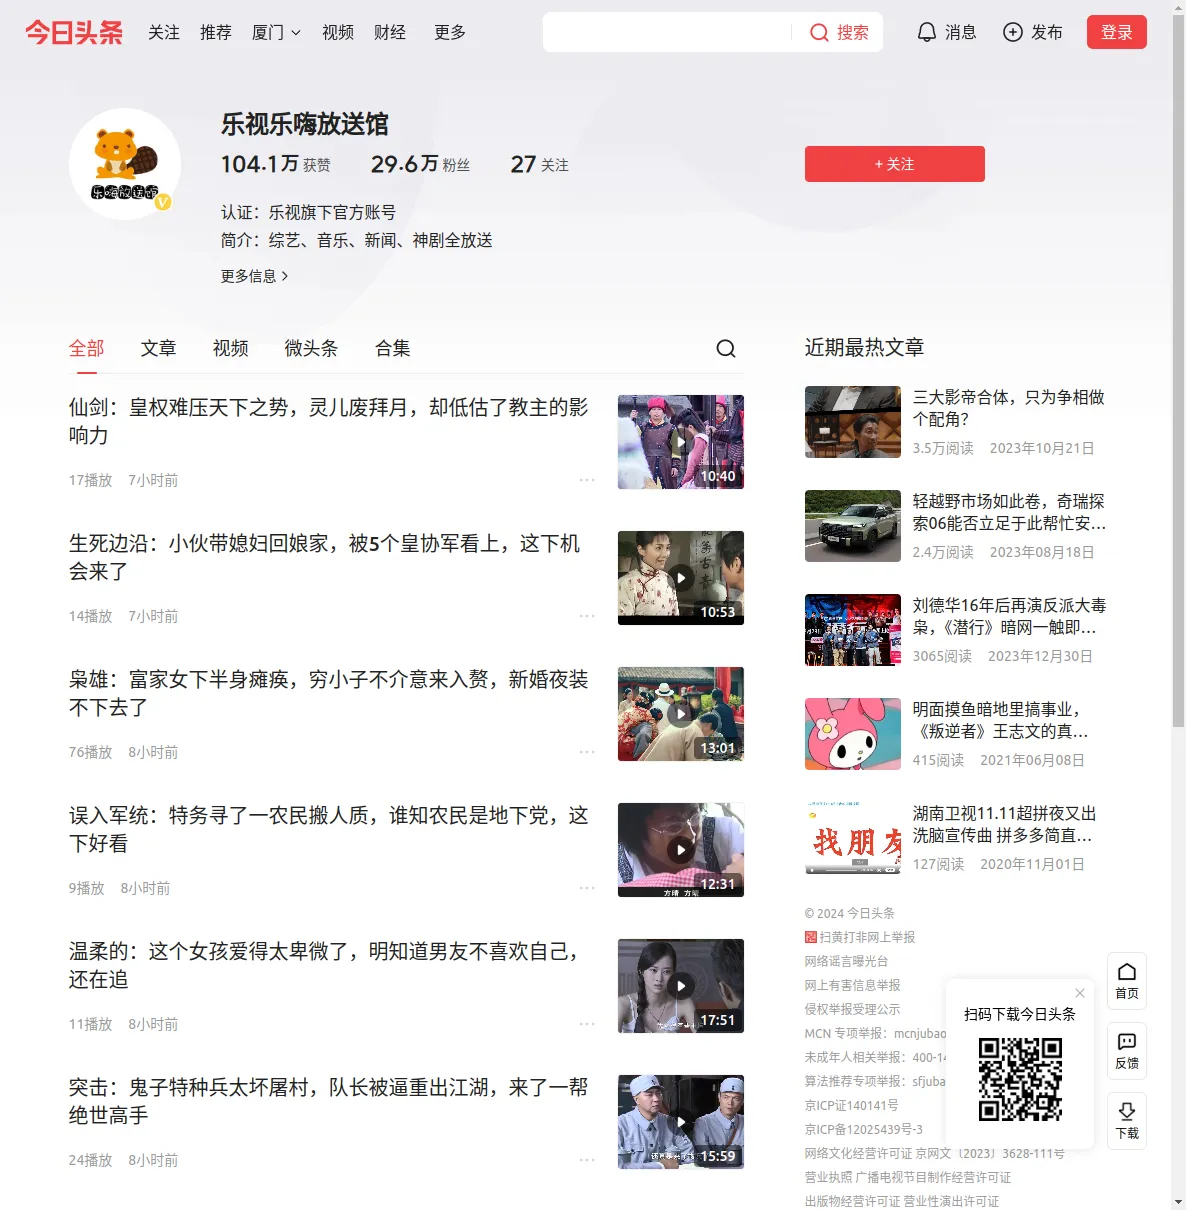The height and width of the screenshot is (1210, 1186).
Task: Open hot article 刘德华16年后再演反派
Action: tap(1009, 616)
